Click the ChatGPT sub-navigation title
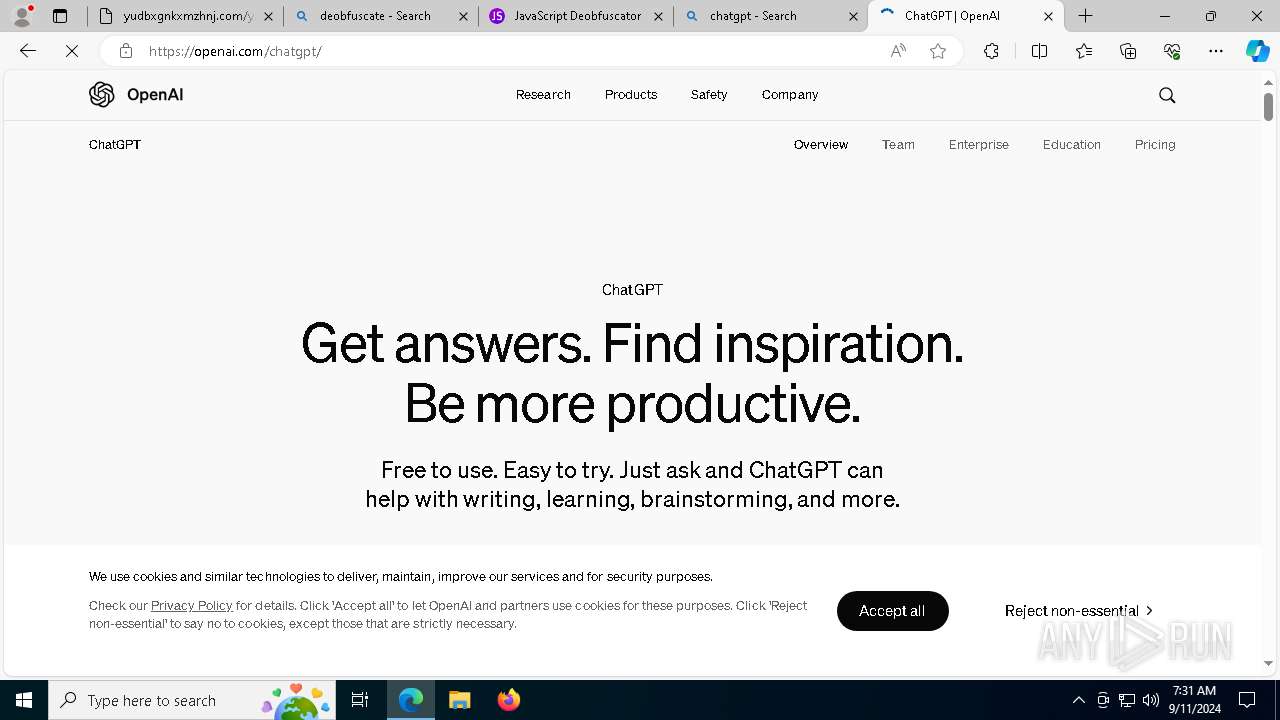This screenshot has height=720, width=1280. (115, 145)
